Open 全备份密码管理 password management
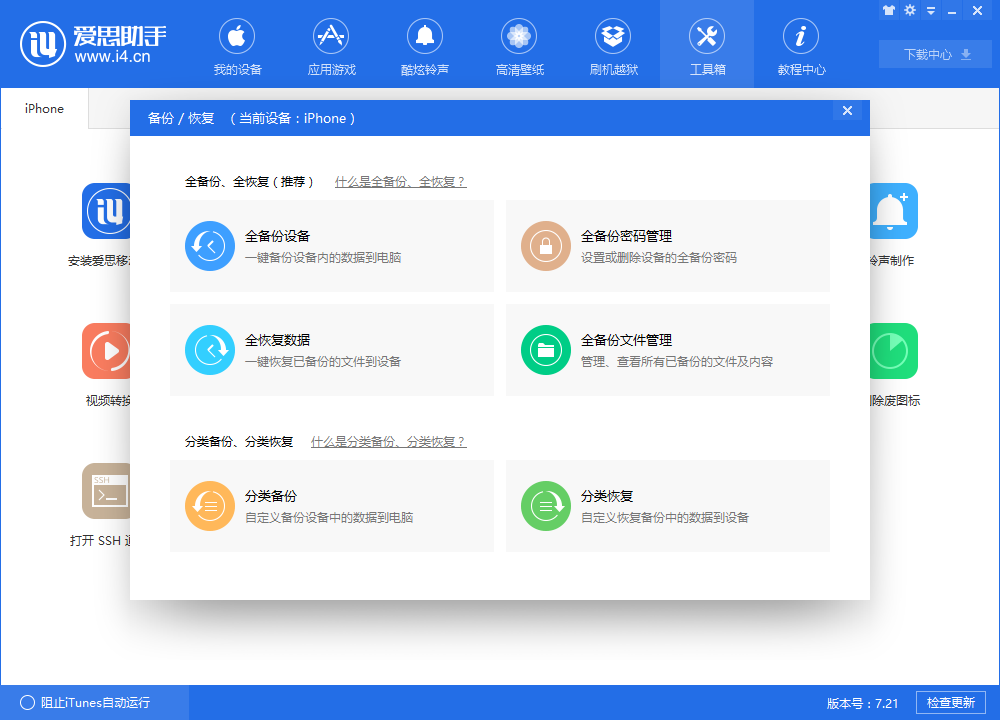The image size is (1000, 720). point(667,246)
